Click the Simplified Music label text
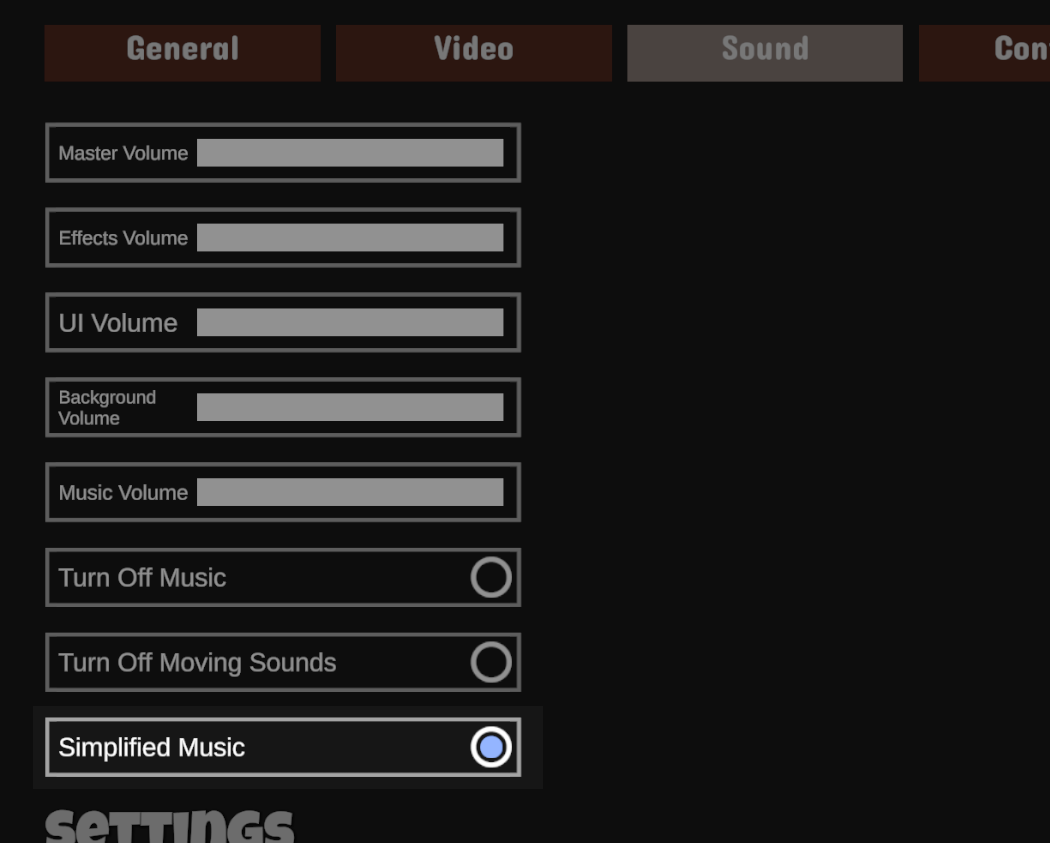Viewport: 1050px width, 843px height. pyautogui.click(x=151, y=748)
